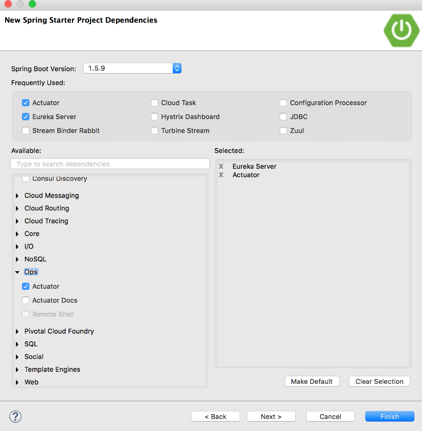This screenshot has height=431, width=422.
Task: Click the Cloud Routing label
Action: click(x=47, y=208)
